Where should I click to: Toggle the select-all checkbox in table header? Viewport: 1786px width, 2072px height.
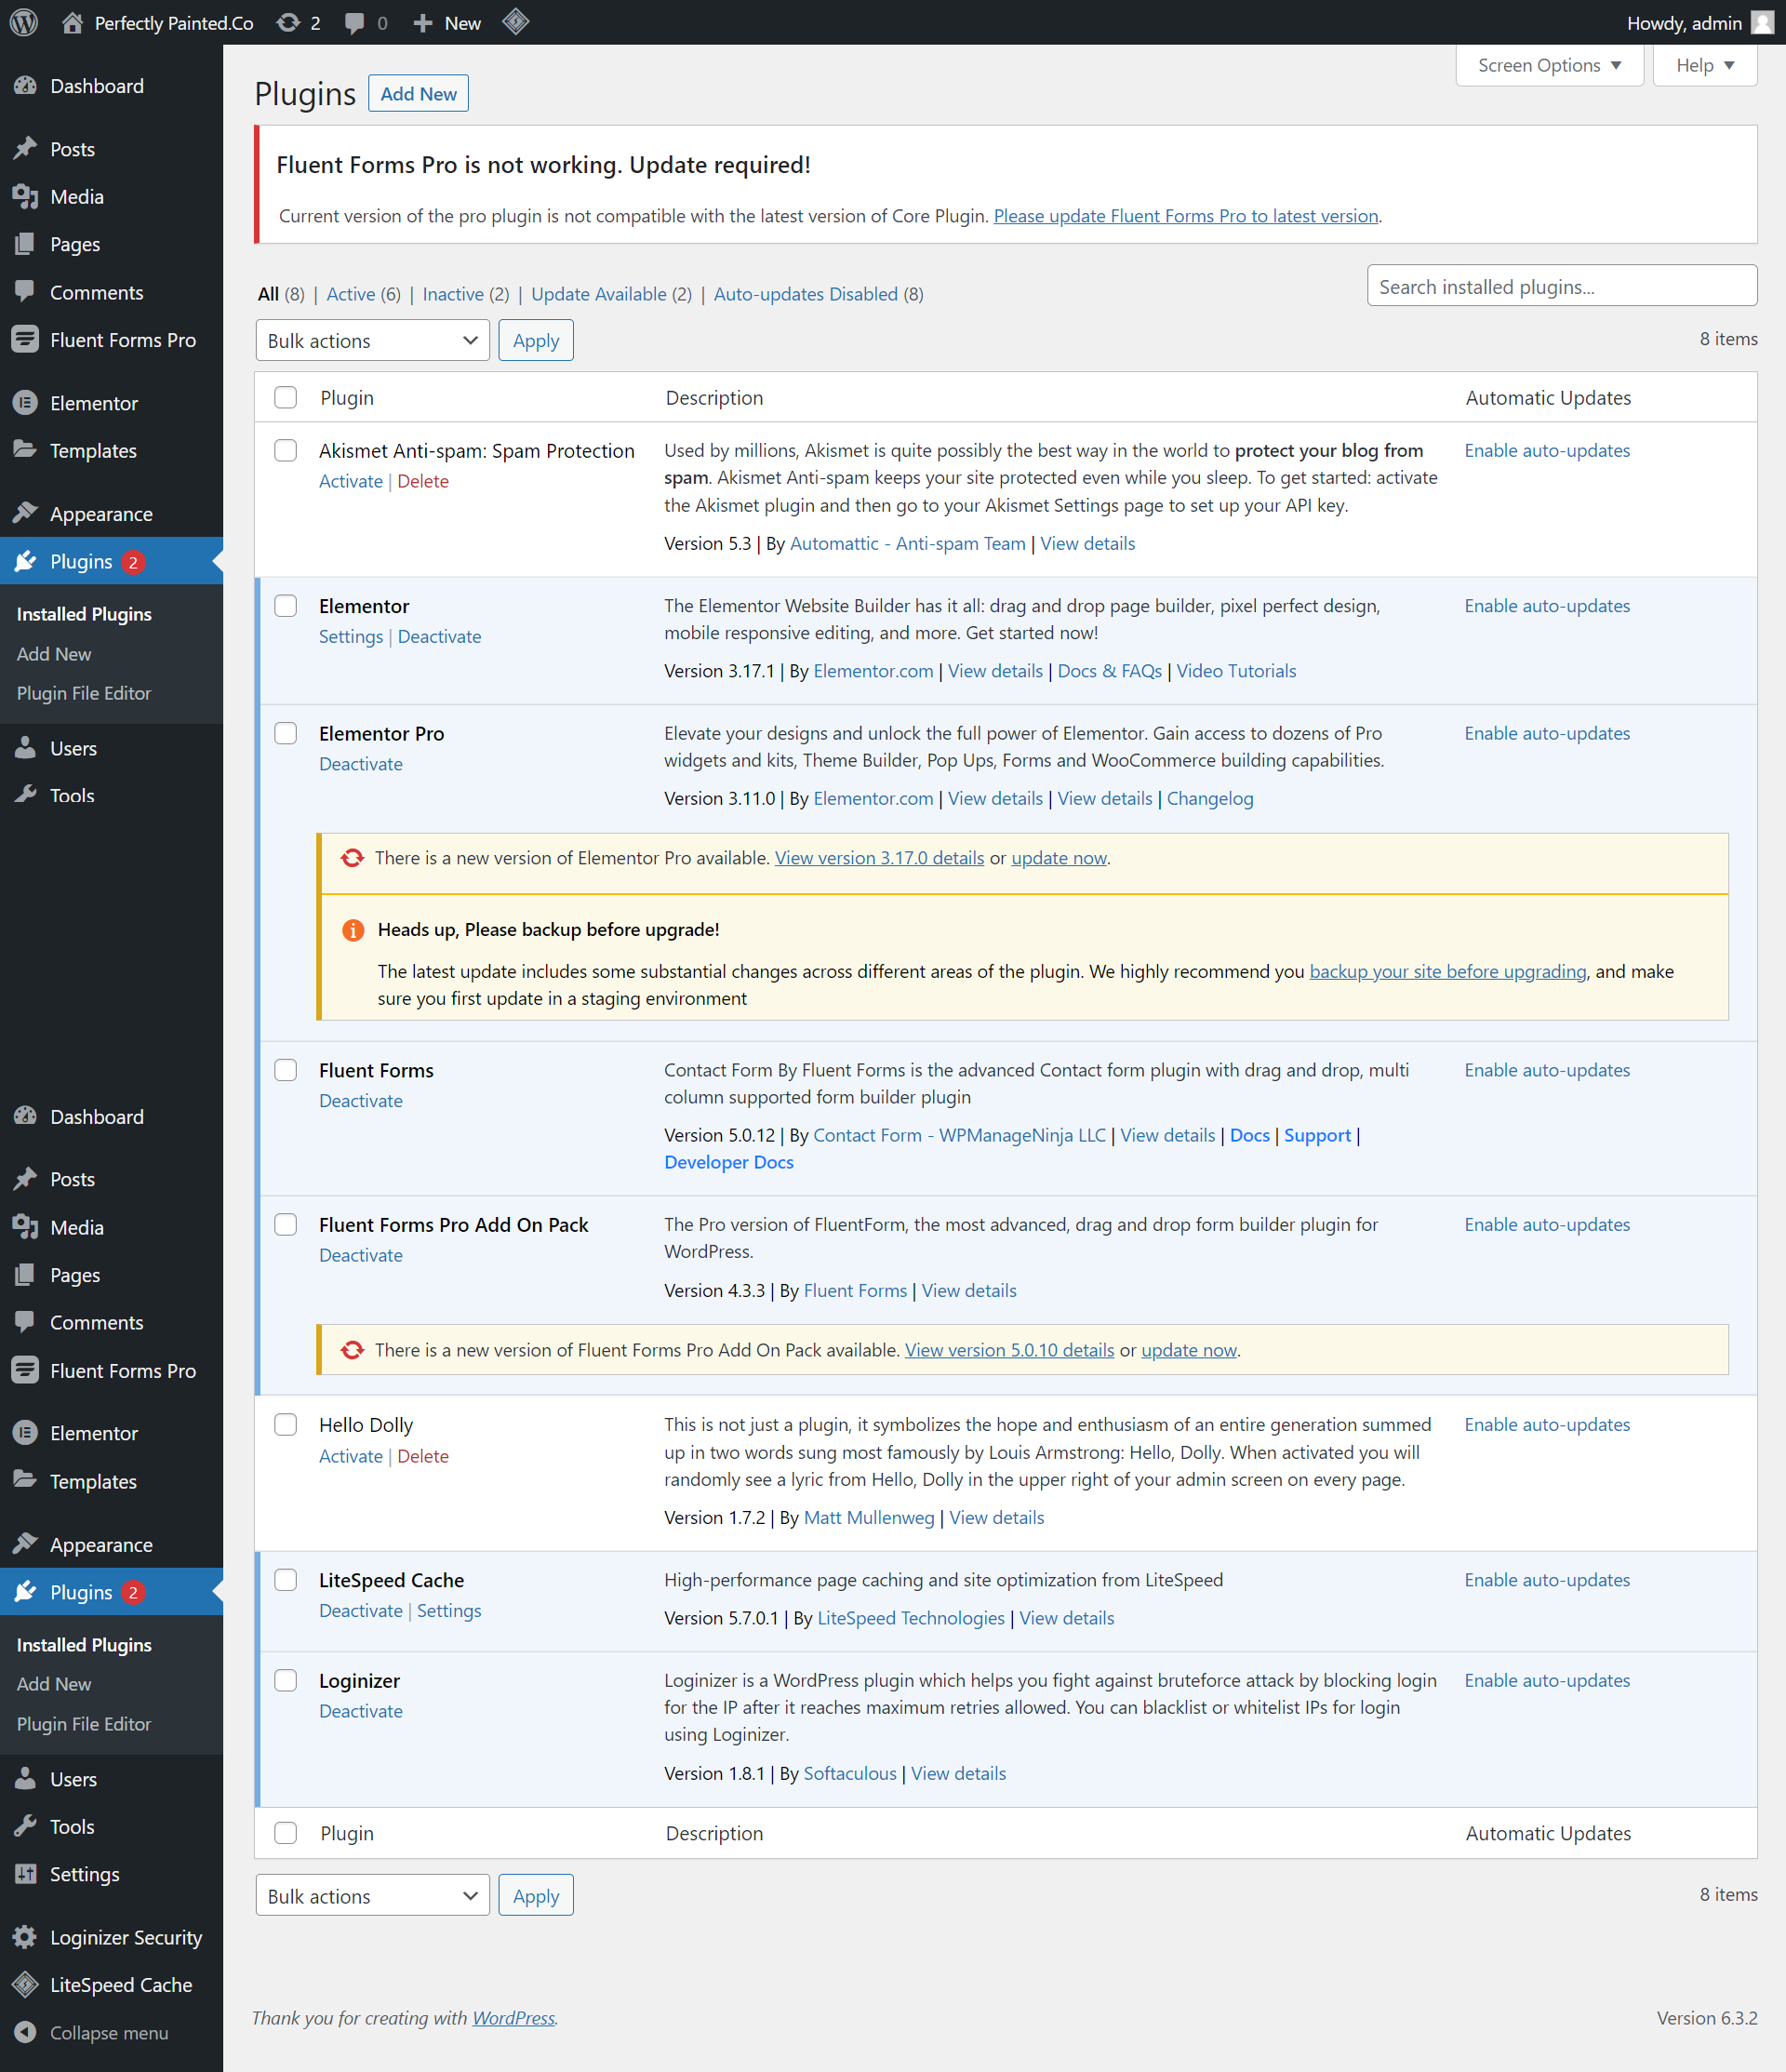tap(286, 398)
